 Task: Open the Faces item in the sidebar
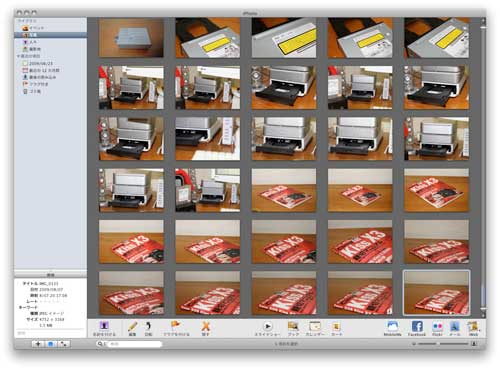click(50, 42)
